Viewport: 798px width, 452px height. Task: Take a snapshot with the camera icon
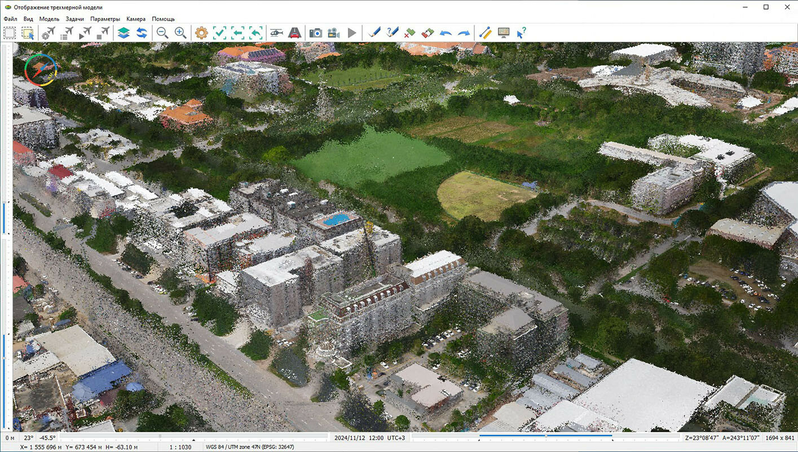315,32
